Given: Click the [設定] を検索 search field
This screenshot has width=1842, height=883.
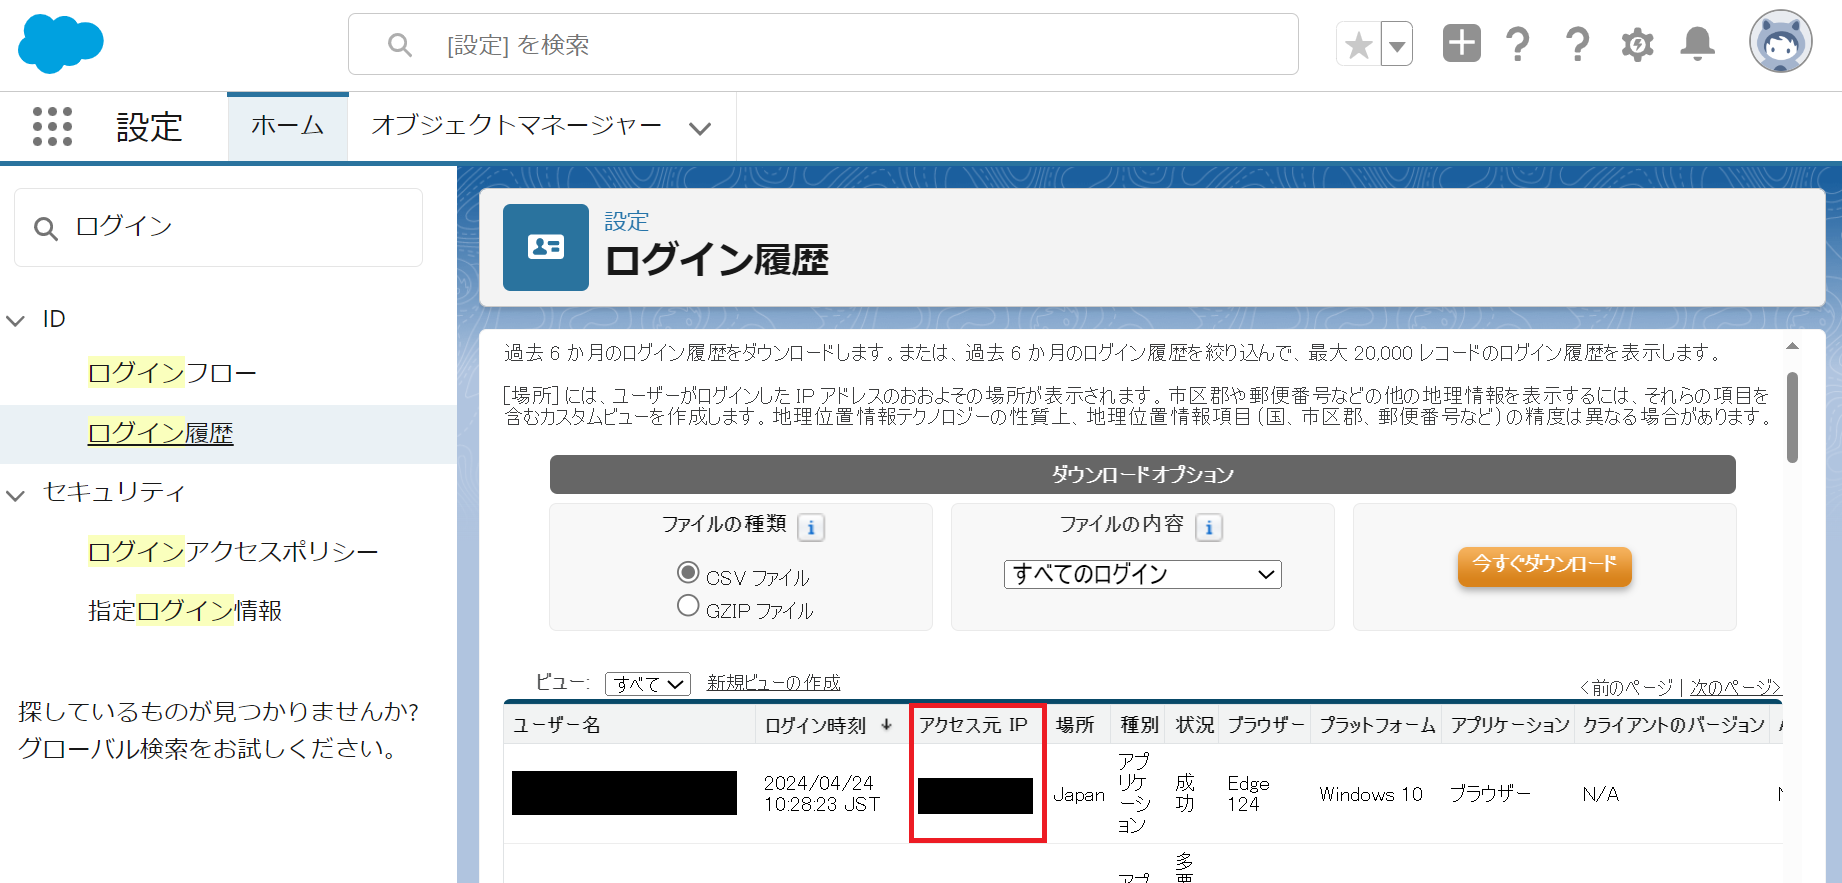Looking at the screenshot, I should tap(822, 45).
